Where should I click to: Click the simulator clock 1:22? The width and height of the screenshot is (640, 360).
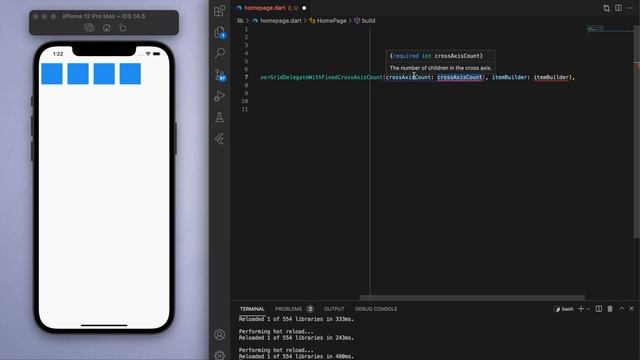pos(58,54)
